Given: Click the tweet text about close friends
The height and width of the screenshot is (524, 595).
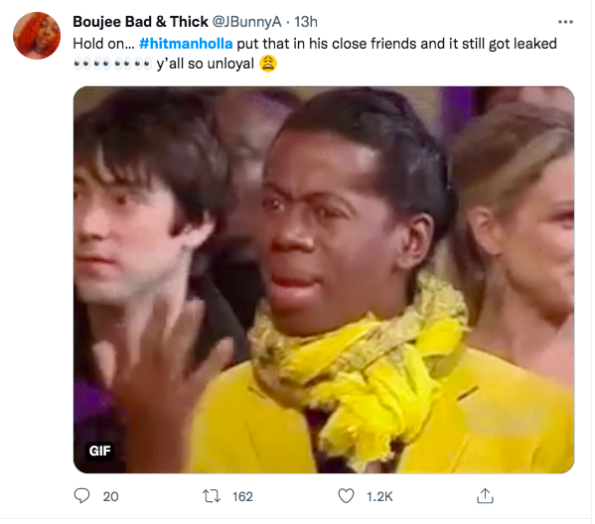Looking at the screenshot, I should click(x=315, y=54).
